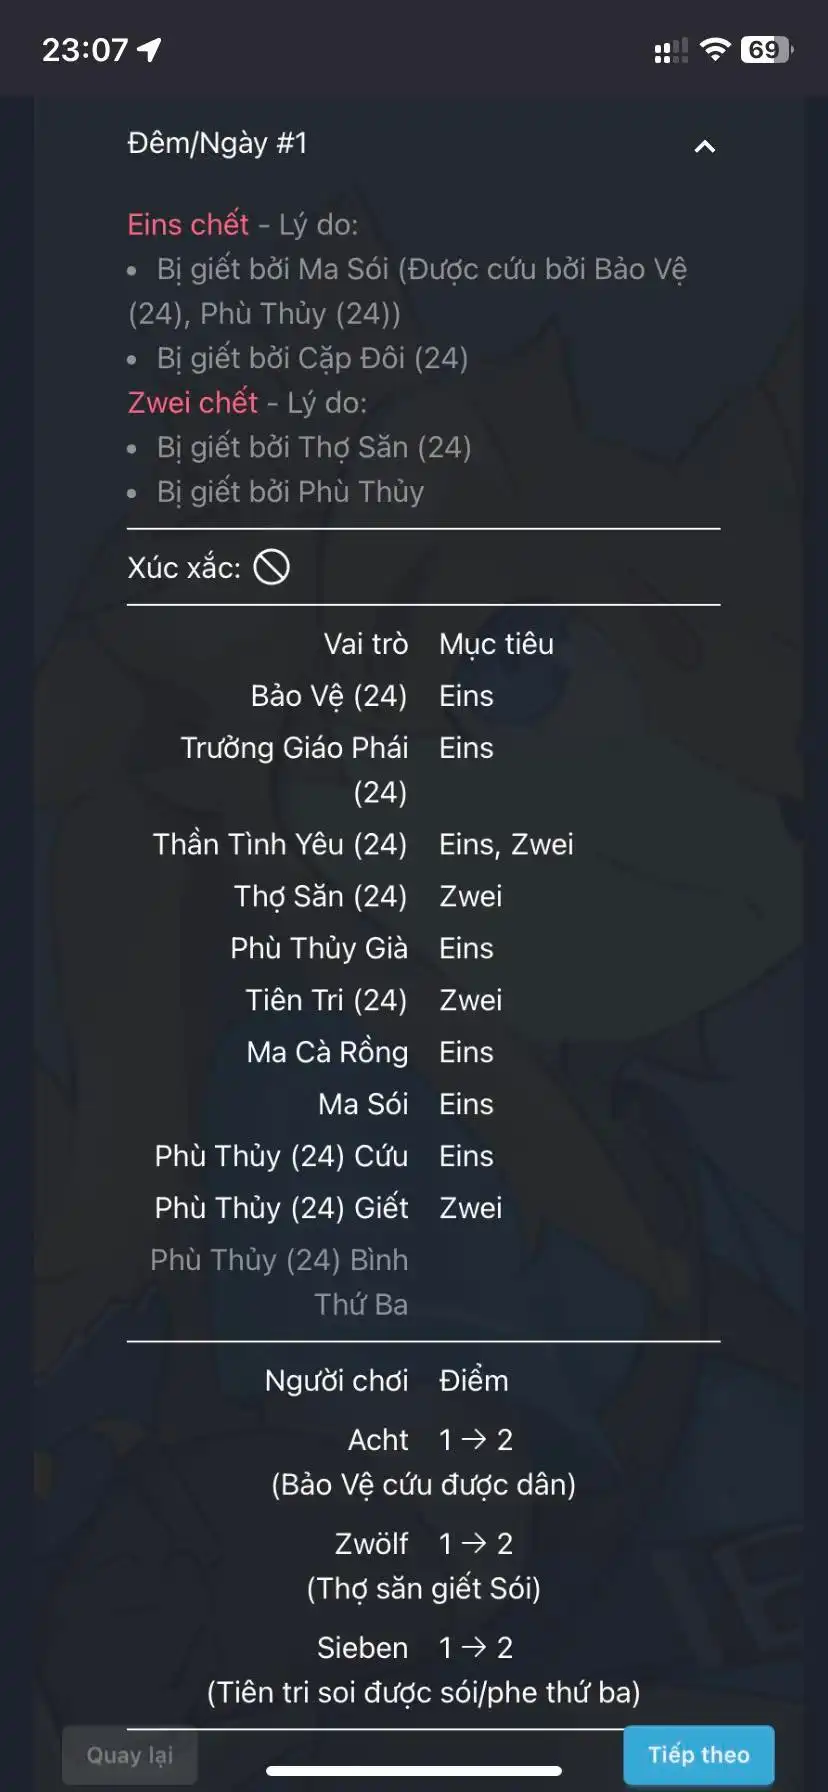Tap the Mục tiêu column header
This screenshot has width=828, height=1792.
(496, 644)
